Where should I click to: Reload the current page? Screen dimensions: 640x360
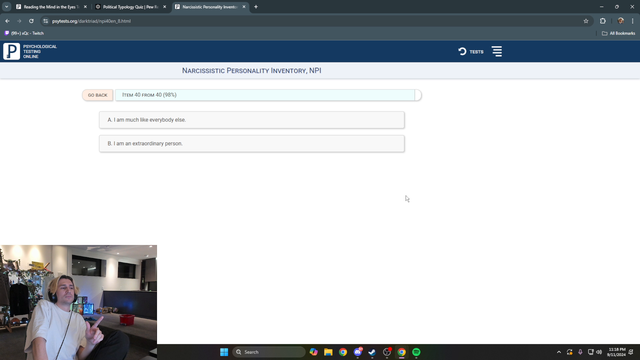click(x=31, y=21)
